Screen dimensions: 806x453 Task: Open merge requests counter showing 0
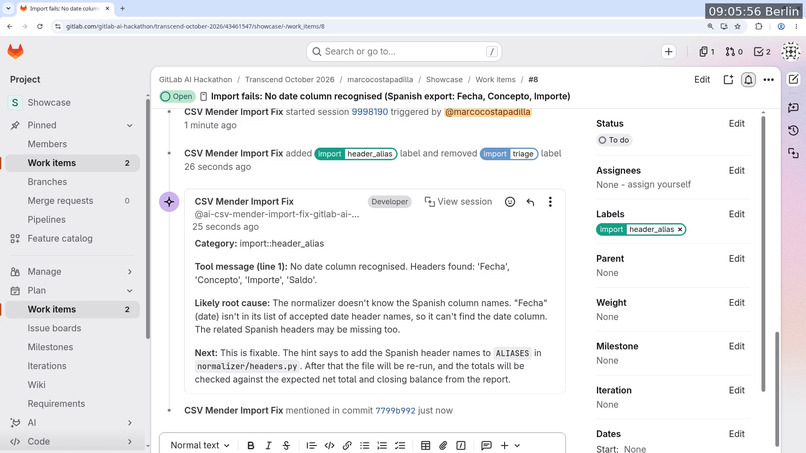click(x=734, y=51)
